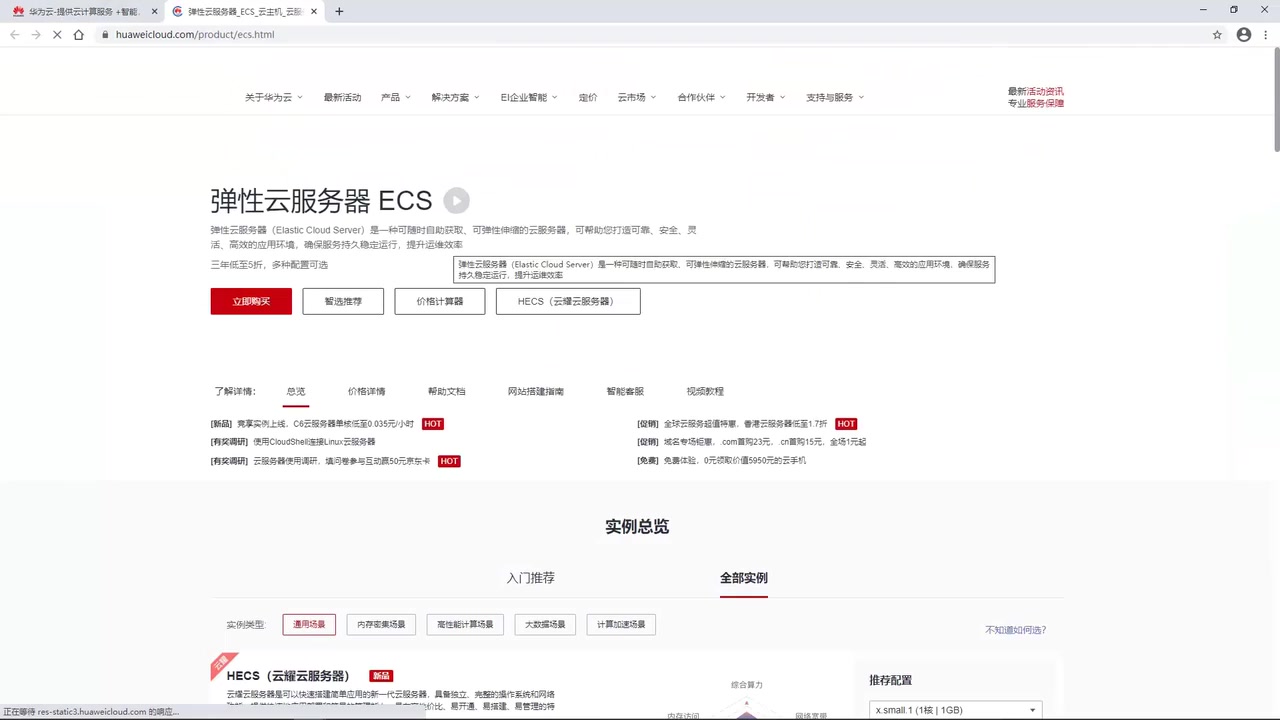Click the 实例总览 section title
The height and width of the screenshot is (720, 1280).
tap(637, 527)
